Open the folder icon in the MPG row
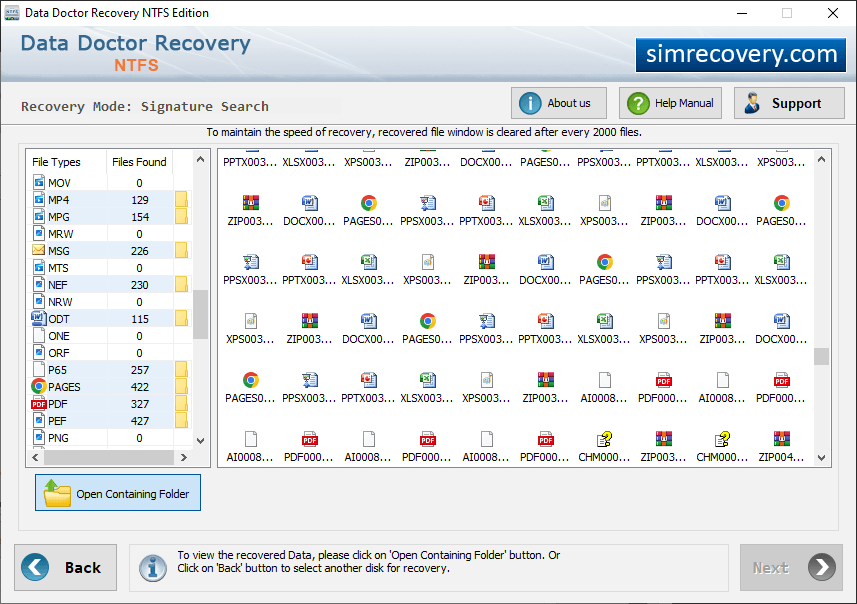Image resolution: width=857 pixels, height=604 pixels. [x=181, y=216]
